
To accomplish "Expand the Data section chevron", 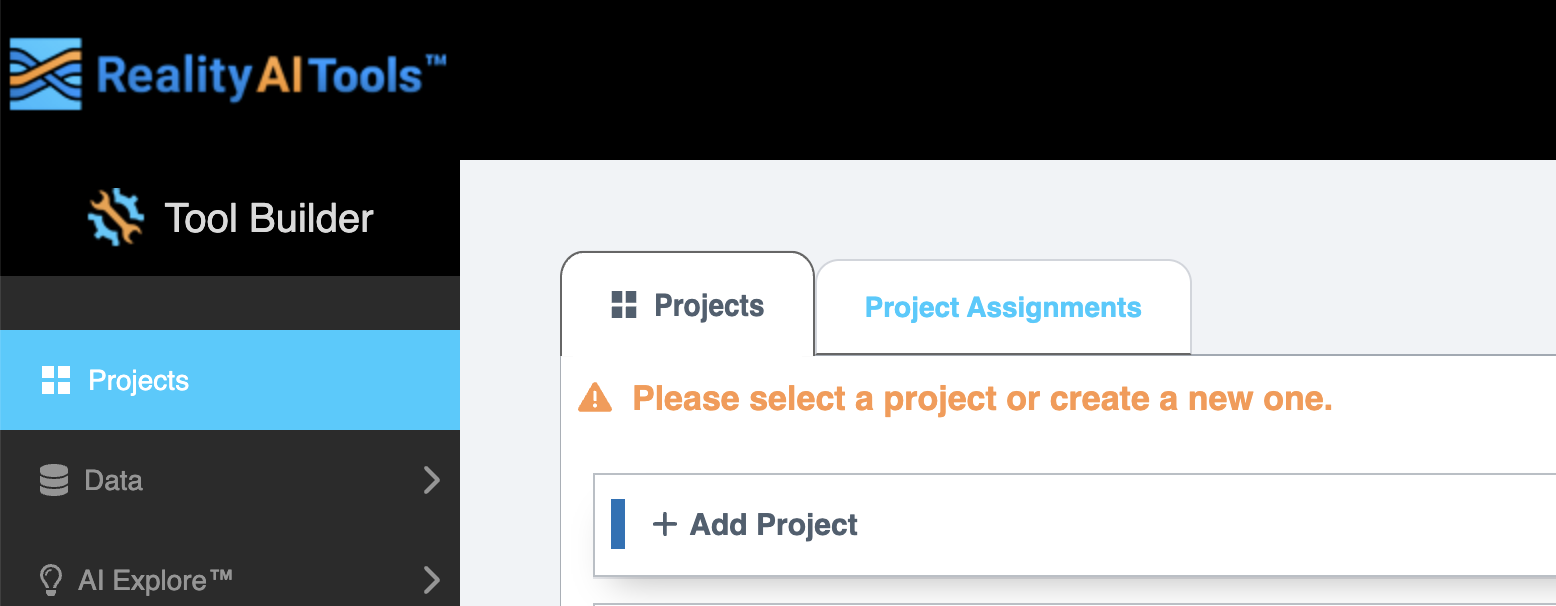I will click(x=431, y=480).
